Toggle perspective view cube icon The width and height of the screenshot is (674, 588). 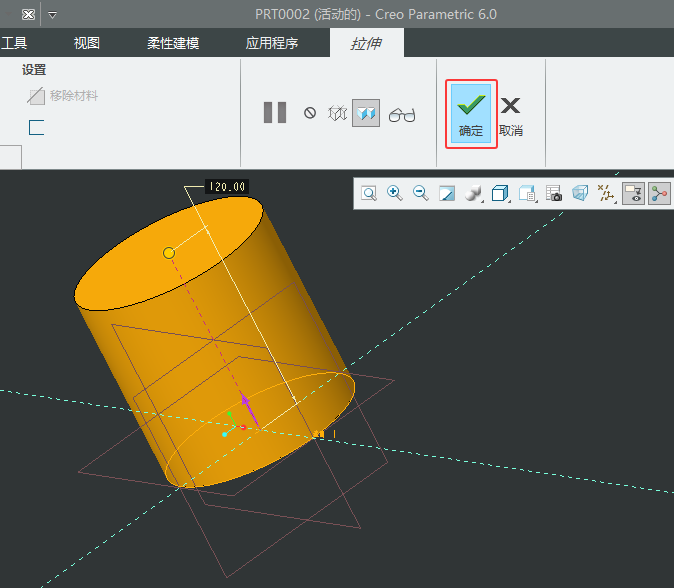(580, 194)
